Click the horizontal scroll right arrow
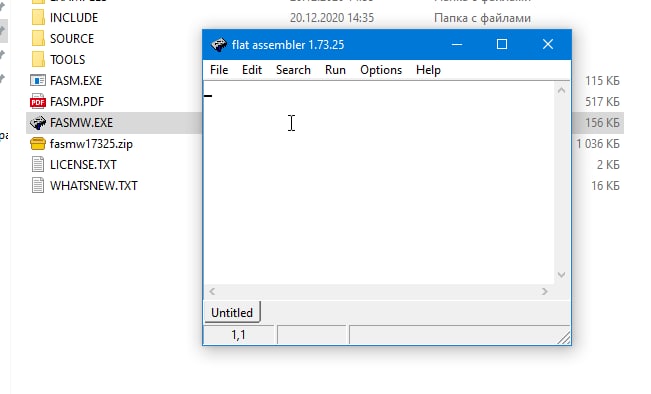The image size is (651, 394). 545,291
